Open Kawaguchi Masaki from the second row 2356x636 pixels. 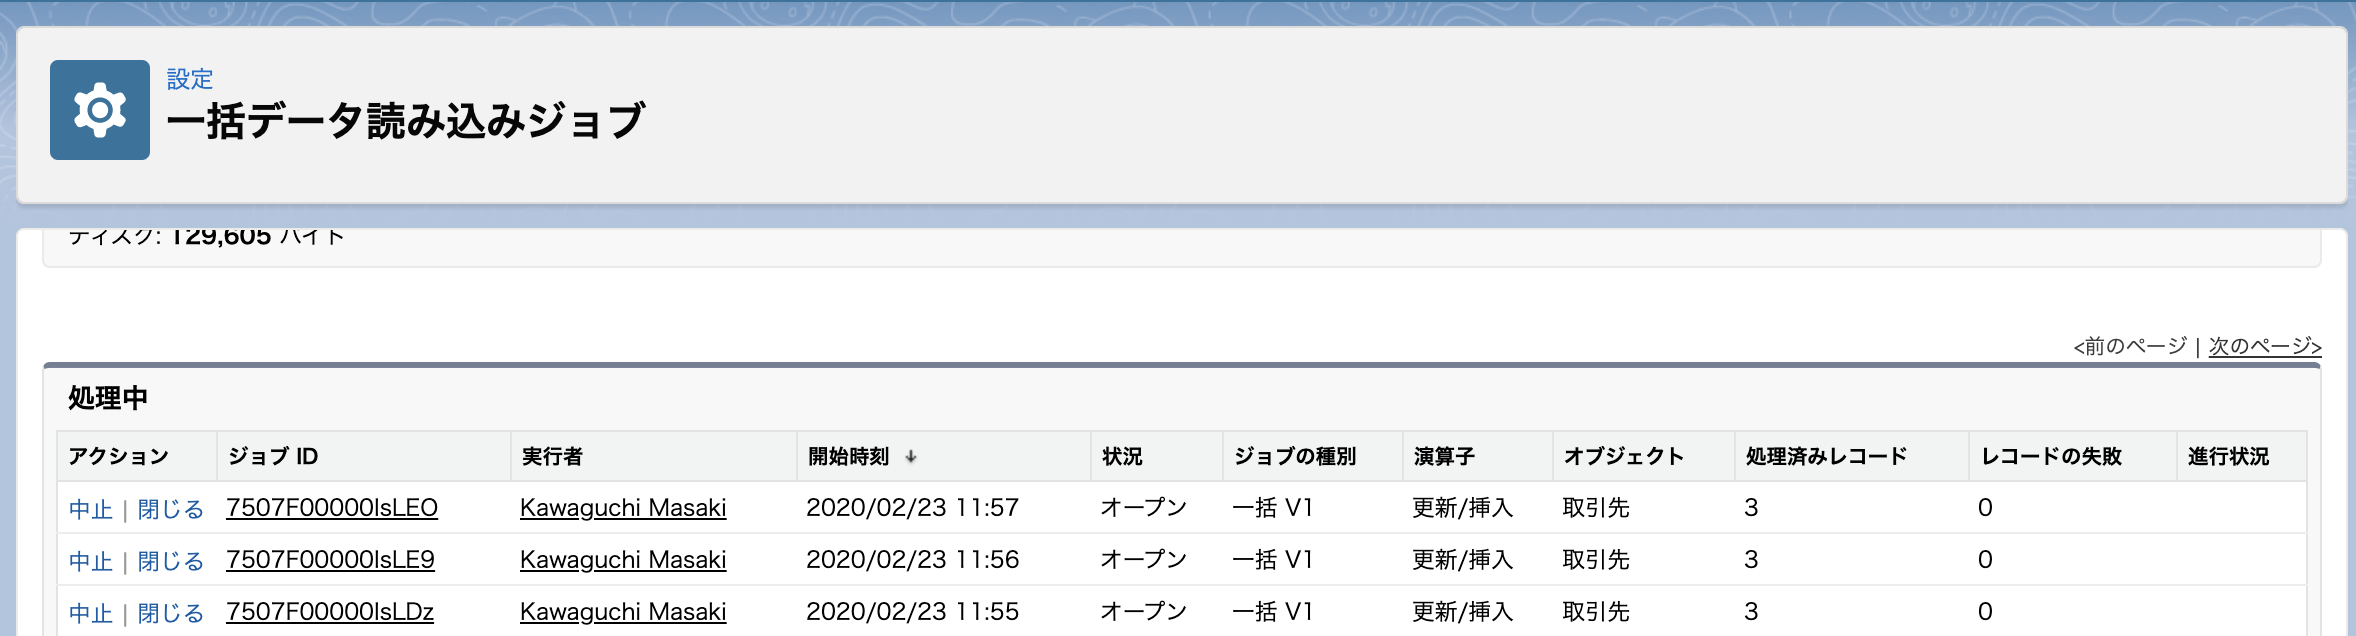(622, 560)
